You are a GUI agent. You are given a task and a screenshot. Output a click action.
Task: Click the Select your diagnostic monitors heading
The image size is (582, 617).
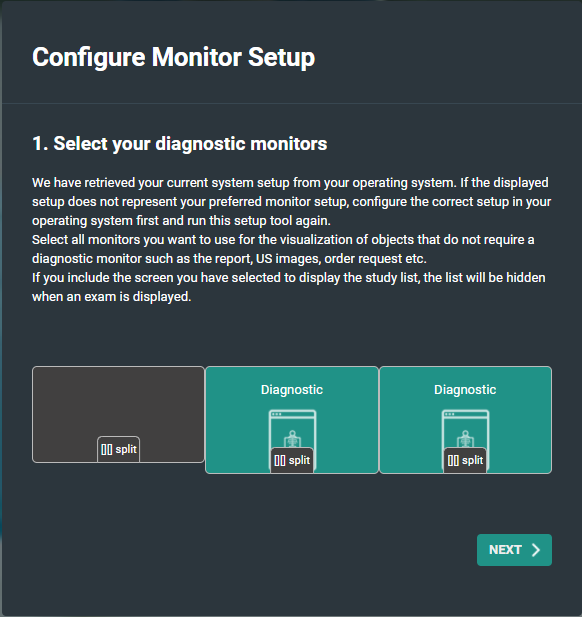[179, 144]
